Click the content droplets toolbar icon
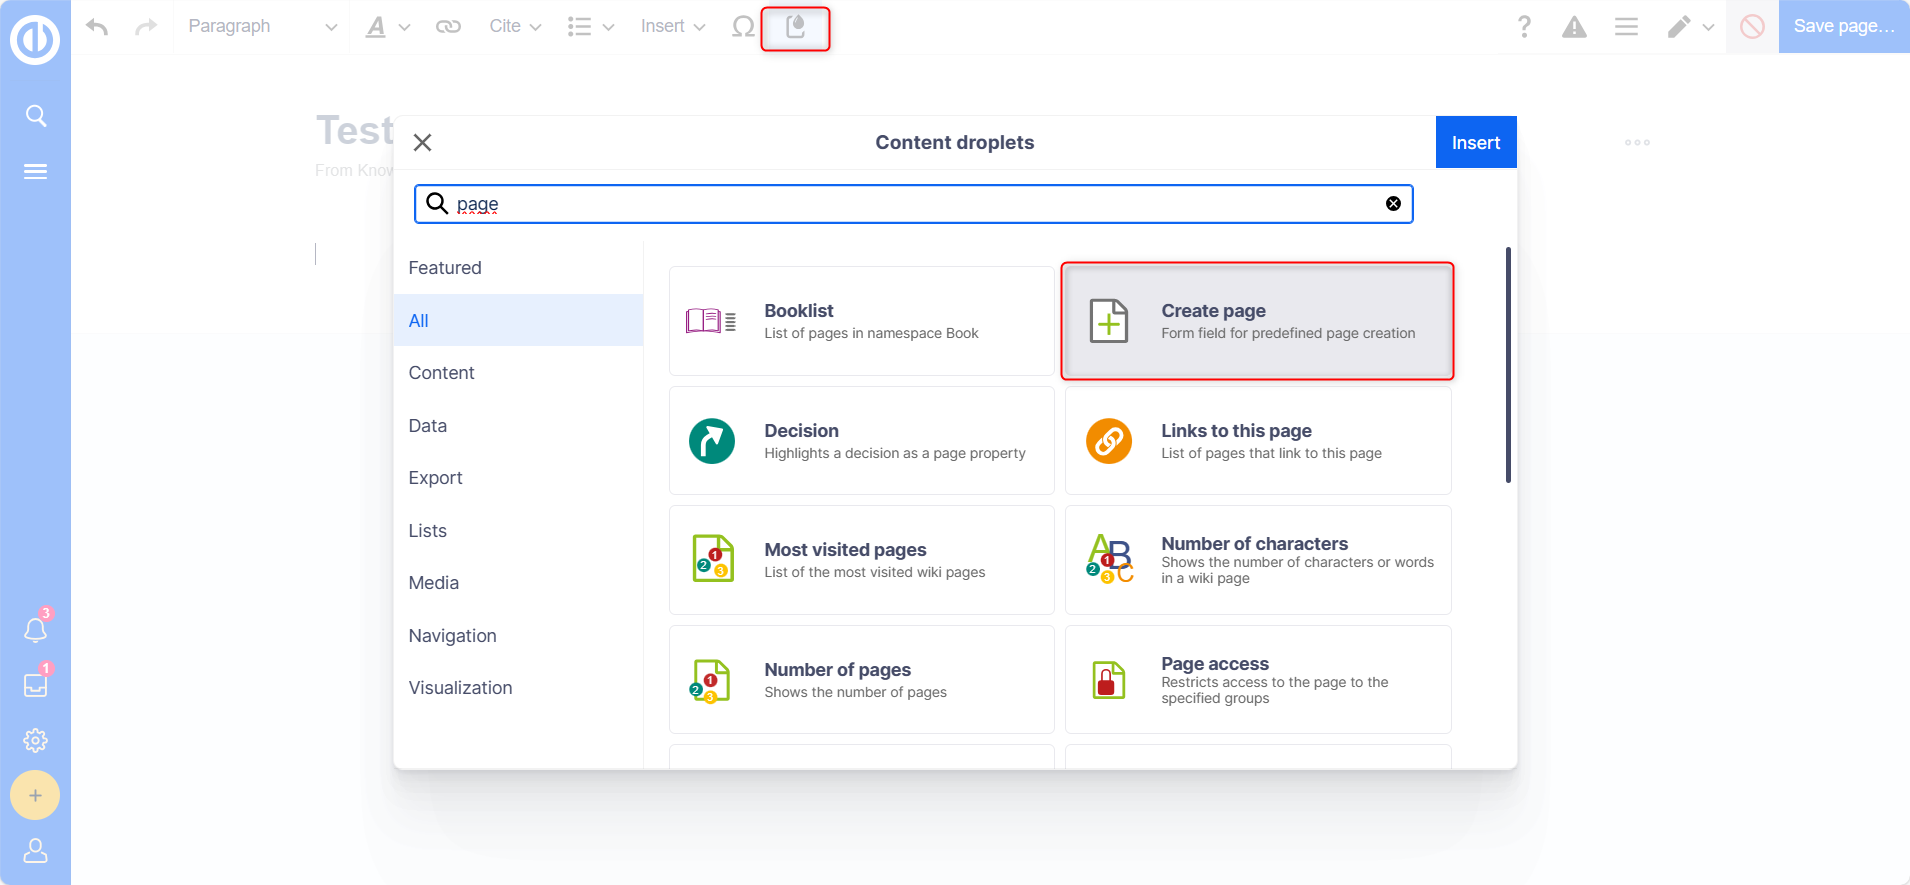The height and width of the screenshot is (885, 1910). pos(795,27)
